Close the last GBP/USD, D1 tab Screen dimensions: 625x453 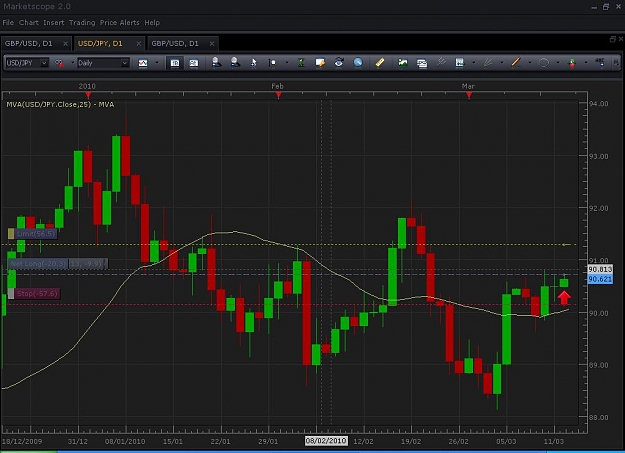point(212,43)
